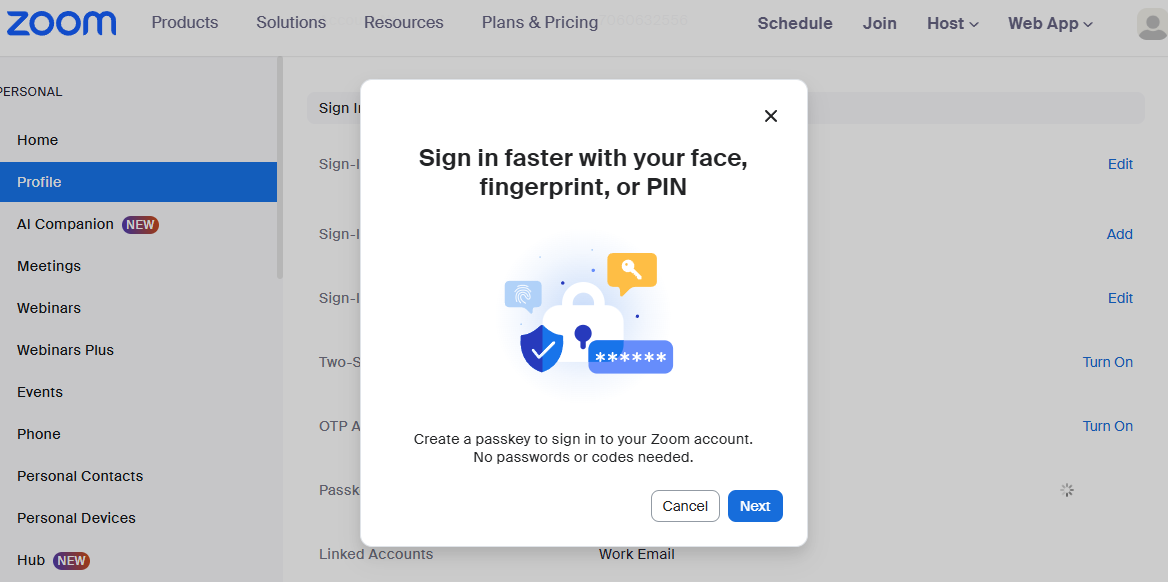Viewport: 1168px width, 582px height.
Task: Open the Resources menu
Action: pos(404,22)
